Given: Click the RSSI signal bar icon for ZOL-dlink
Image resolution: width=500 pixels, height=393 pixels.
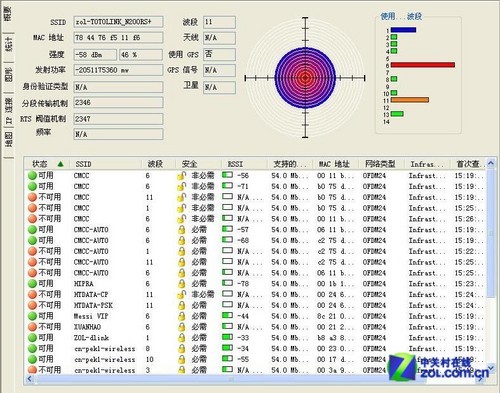Looking at the screenshot, I should pos(227,337).
